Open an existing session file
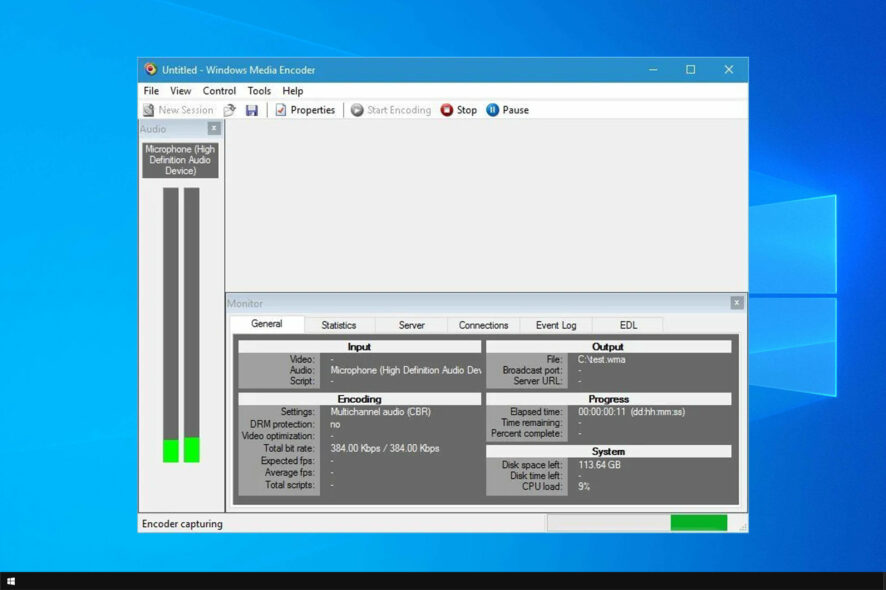 [x=228, y=110]
